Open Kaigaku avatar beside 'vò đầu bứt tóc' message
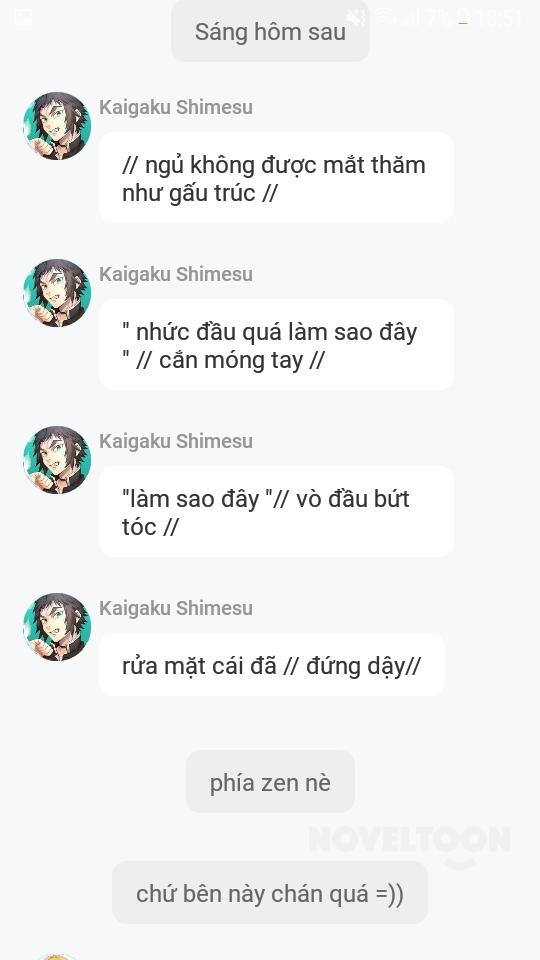540x960 pixels. coord(57,460)
